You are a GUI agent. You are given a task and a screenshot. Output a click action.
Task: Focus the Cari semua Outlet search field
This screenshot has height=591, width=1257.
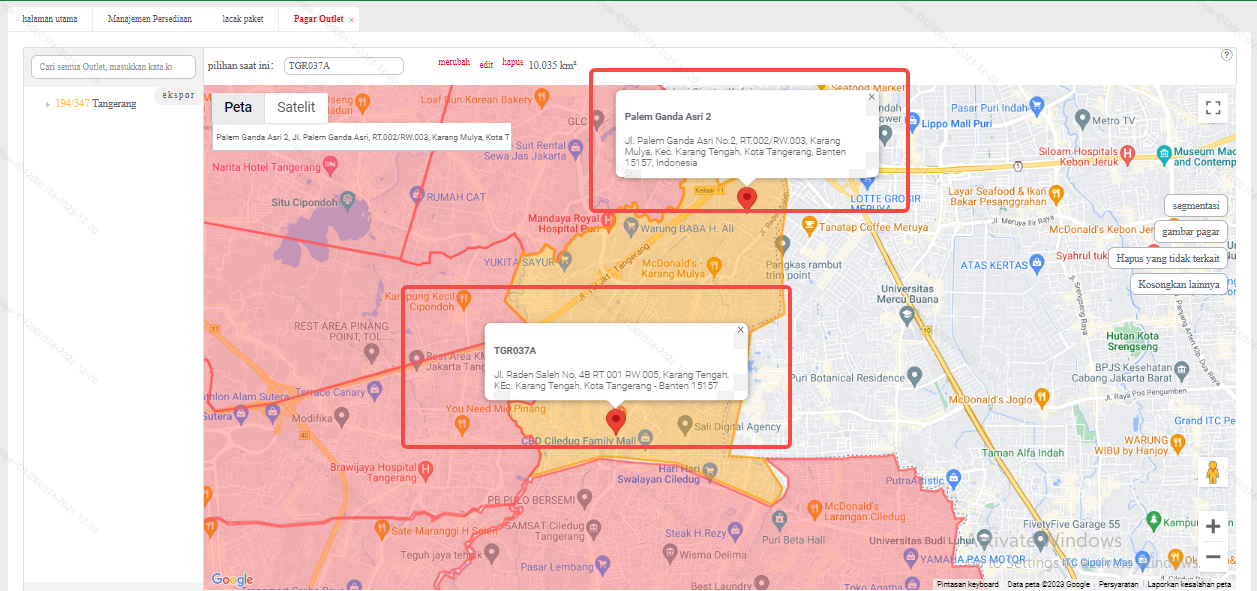(x=114, y=66)
